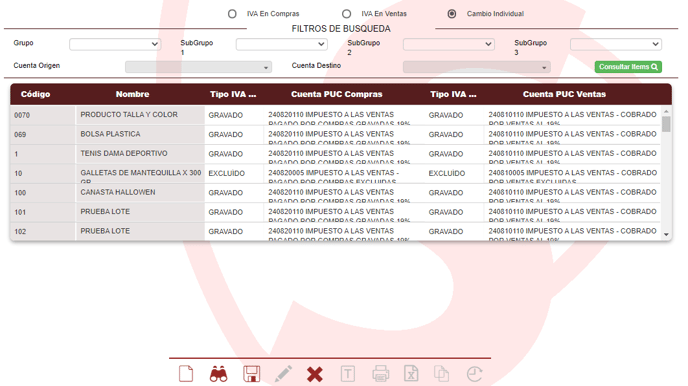Open the Grupo dropdown

115,44
